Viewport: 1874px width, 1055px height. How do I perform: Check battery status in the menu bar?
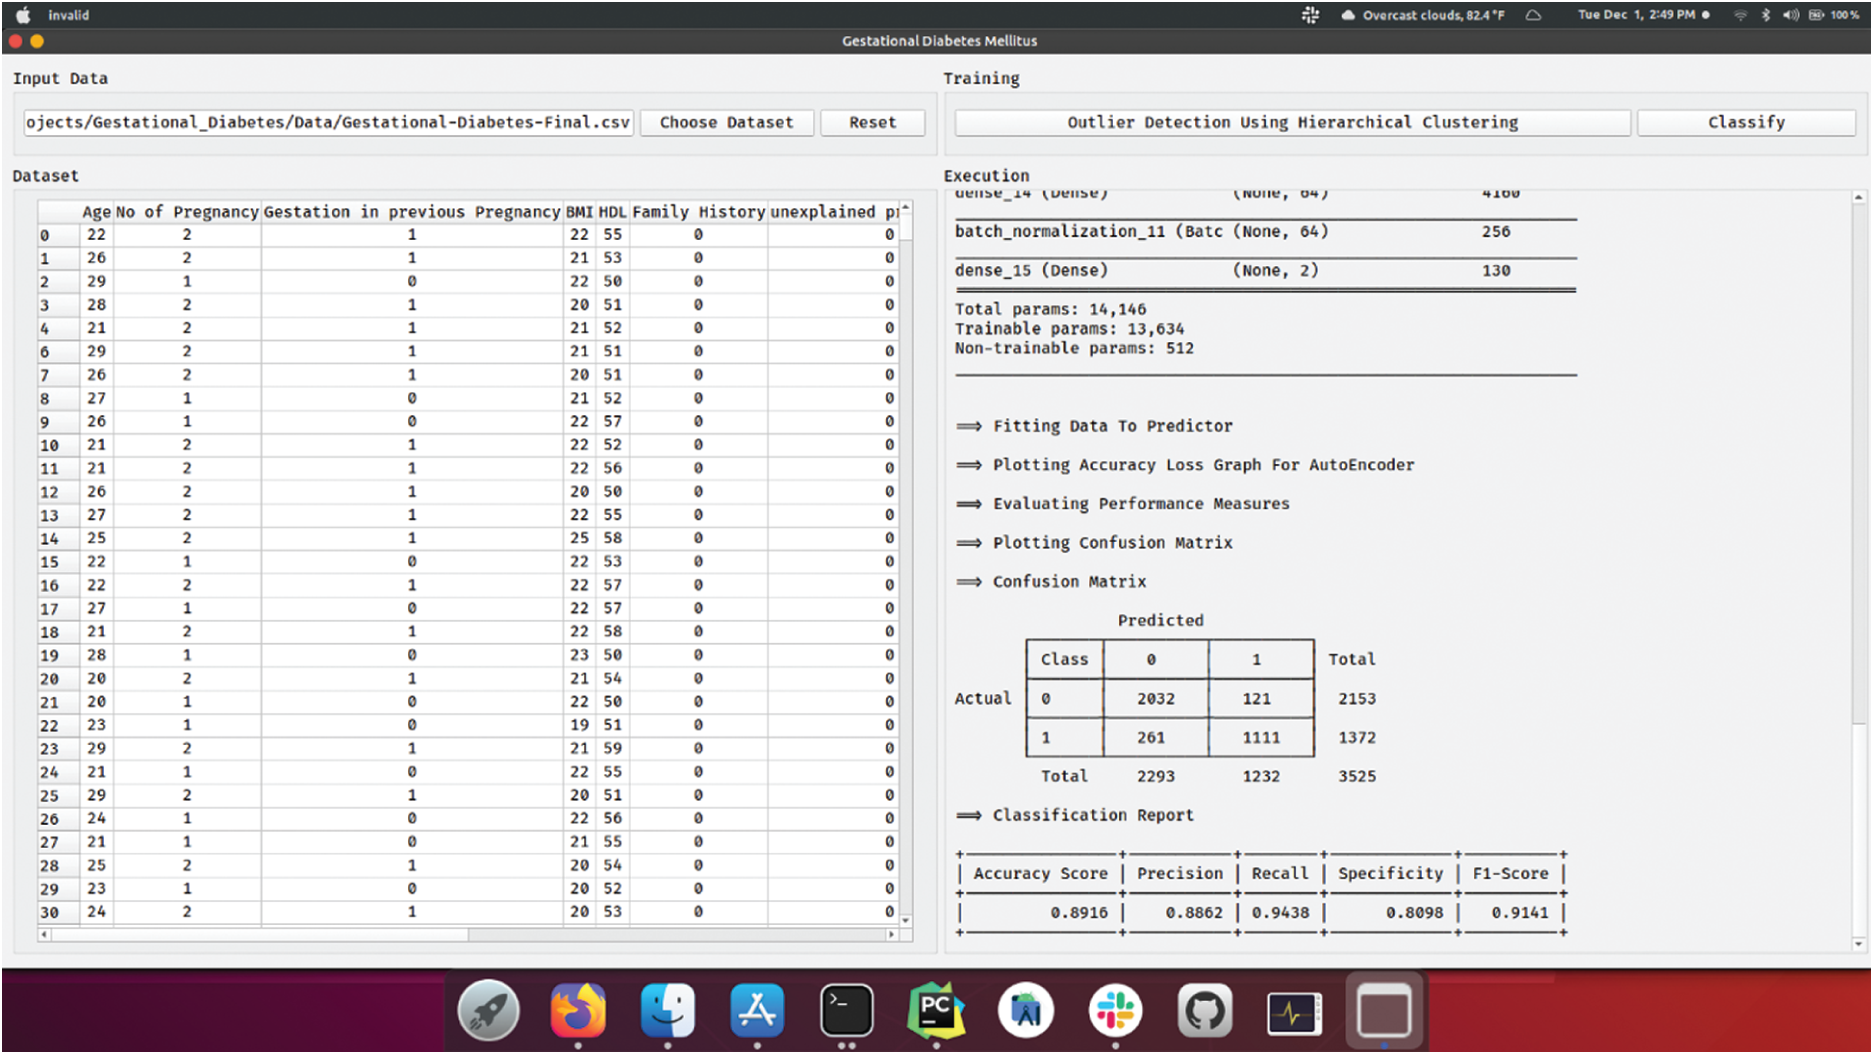[x=1819, y=15]
